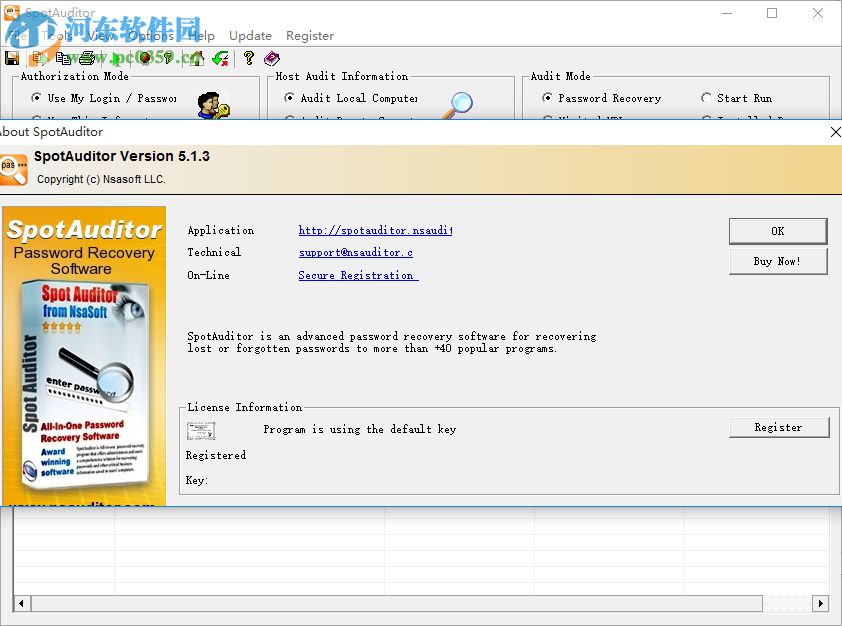Viewport: 842px width, 626px height.
Task: Click the Save toolbar icon
Action: (11, 57)
